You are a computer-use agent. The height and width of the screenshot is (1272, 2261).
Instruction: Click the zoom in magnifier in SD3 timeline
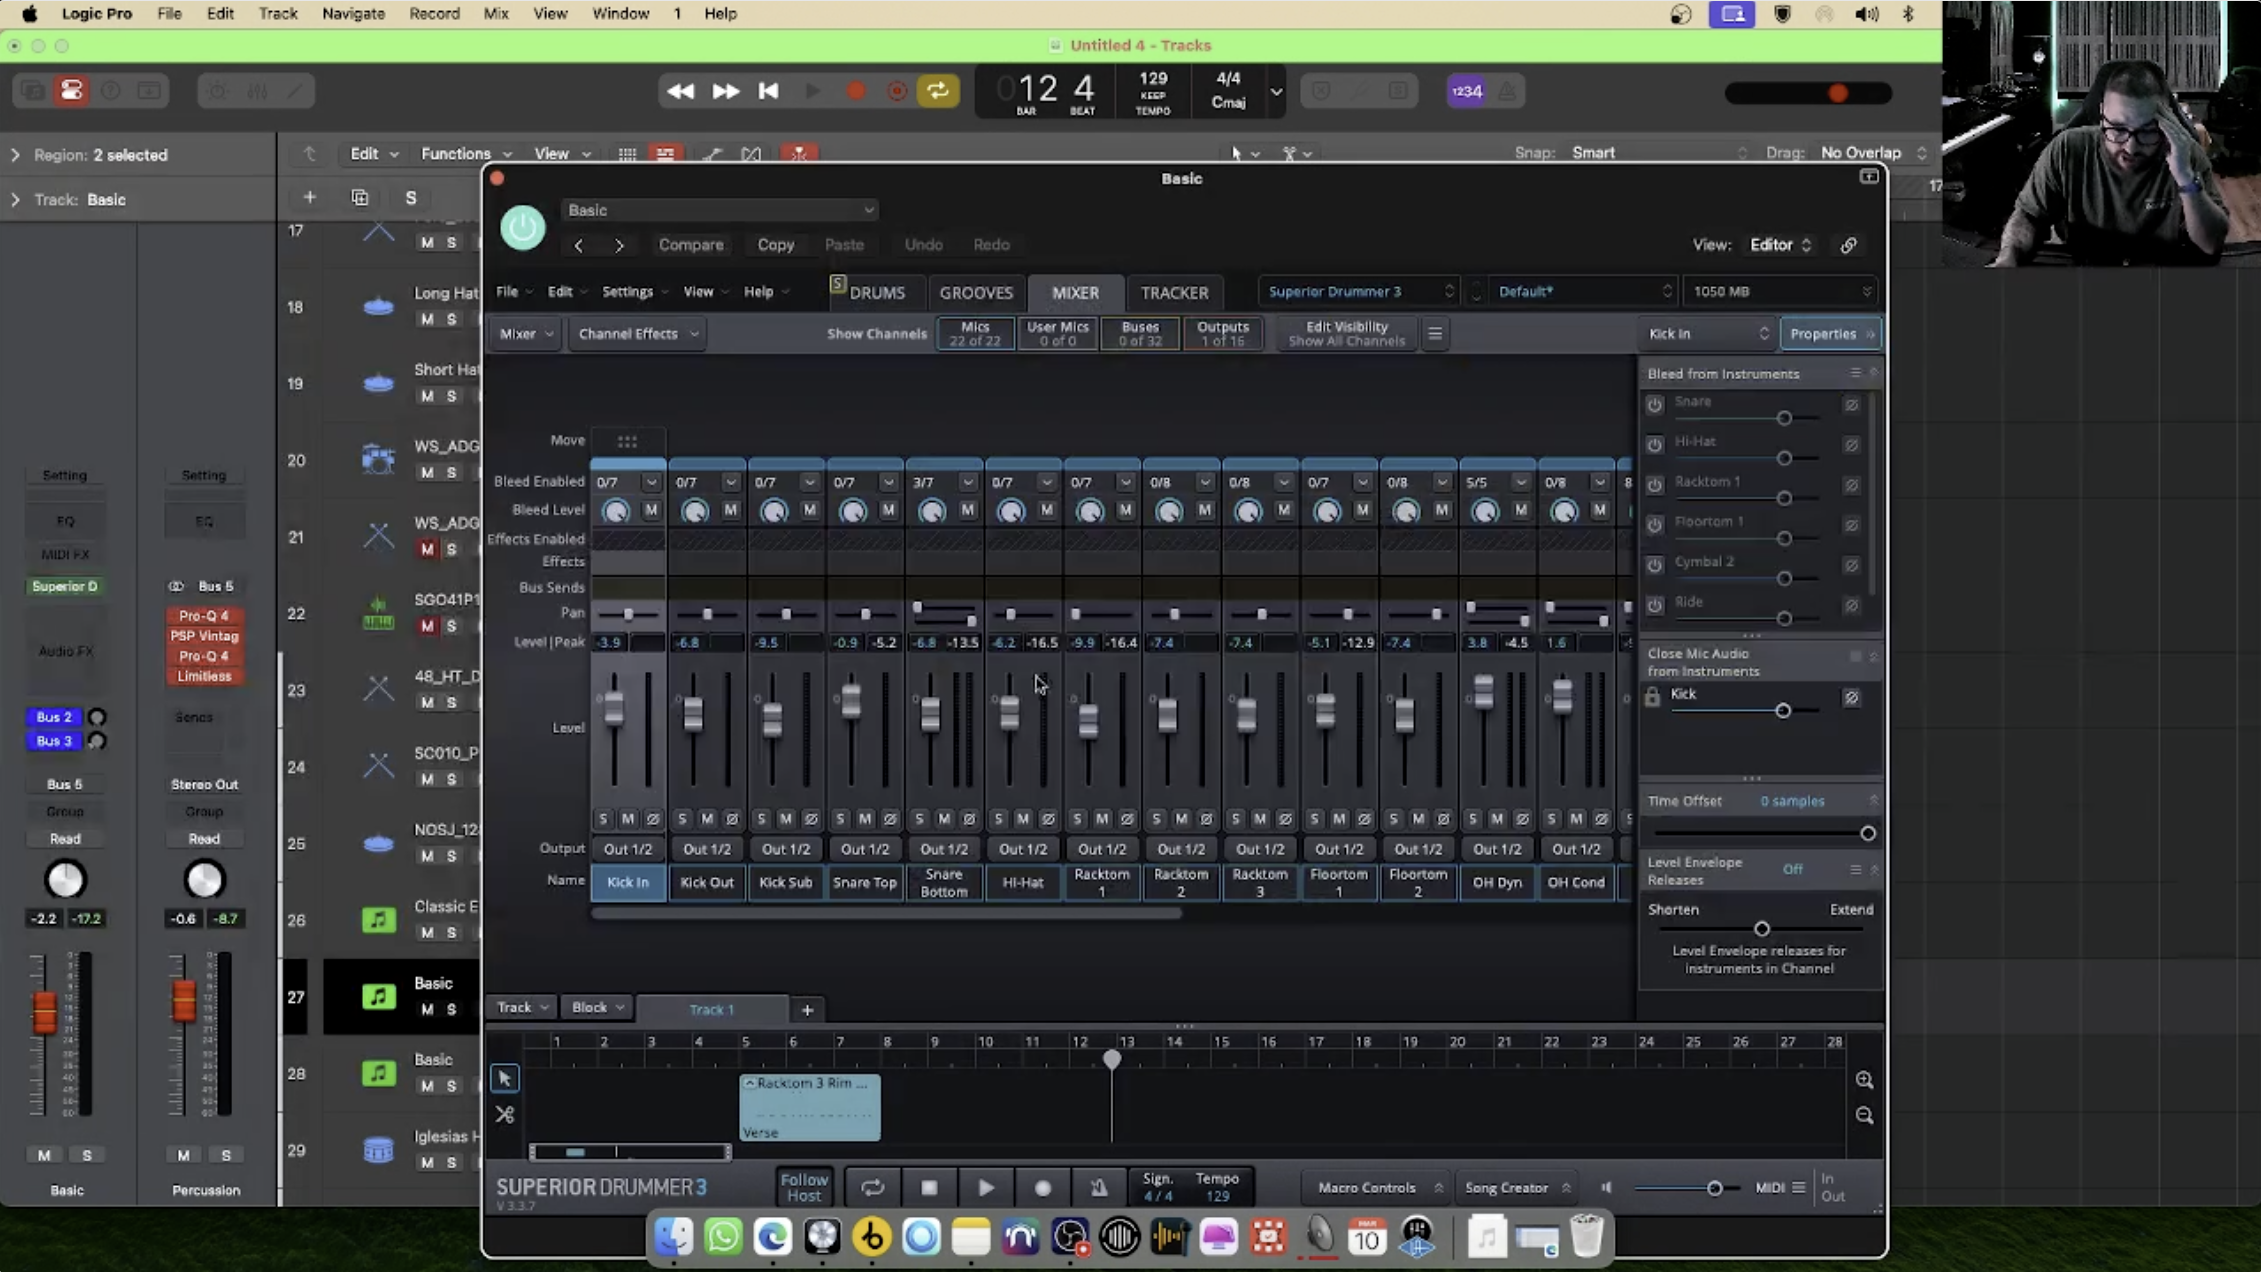tap(1864, 1080)
